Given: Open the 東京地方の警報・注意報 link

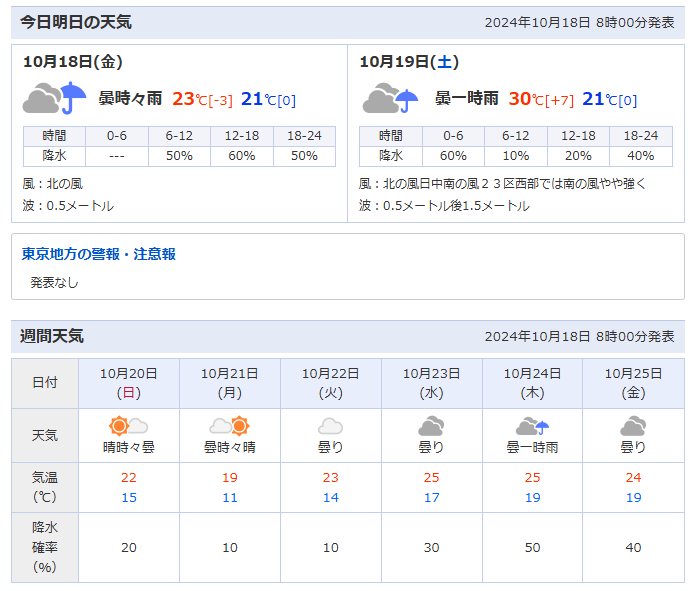Looking at the screenshot, I should pyautogui.click(x=99, y=254).
